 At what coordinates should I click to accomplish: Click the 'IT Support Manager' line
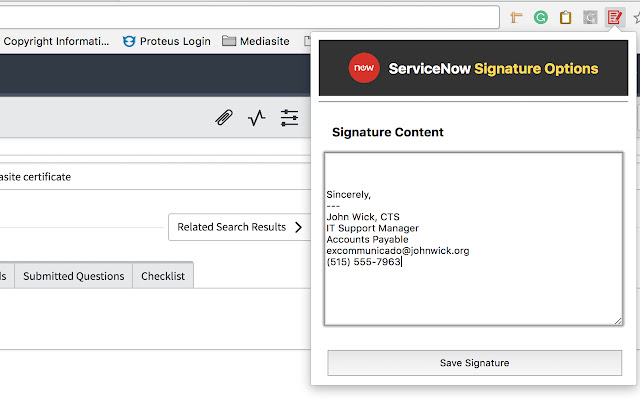click(372, 228)
